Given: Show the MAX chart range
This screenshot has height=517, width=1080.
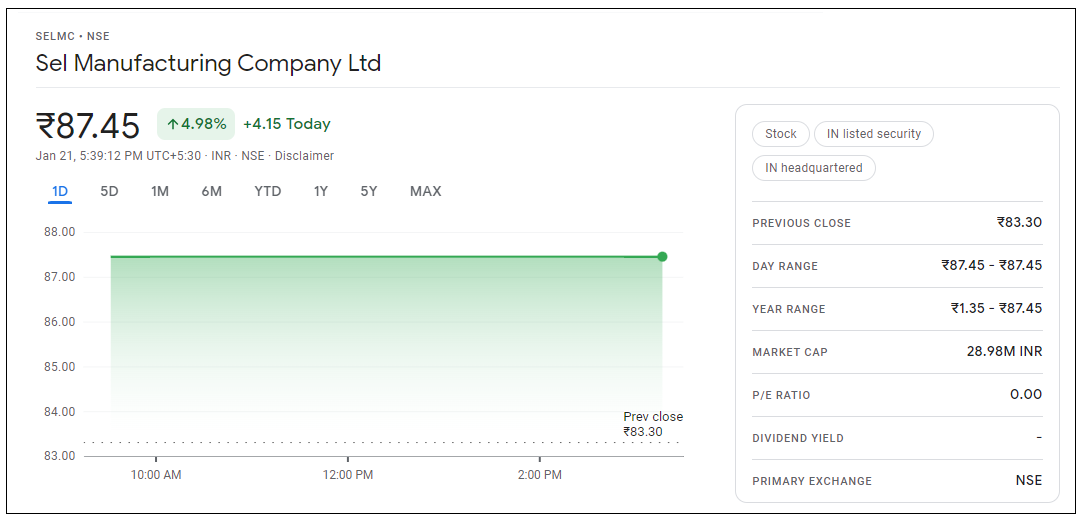Looking at the screenshot, I should click(x=426, y=191).
